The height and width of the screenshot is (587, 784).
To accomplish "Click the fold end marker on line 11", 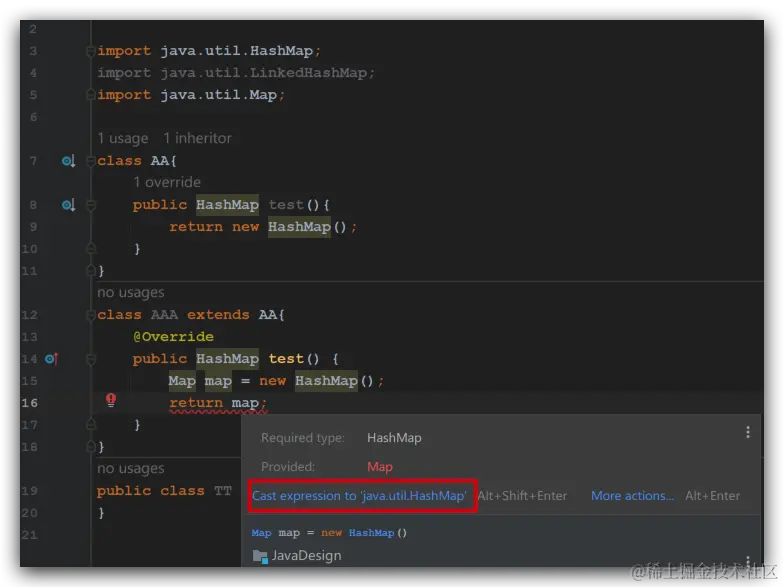I will (x=91, y=270).
